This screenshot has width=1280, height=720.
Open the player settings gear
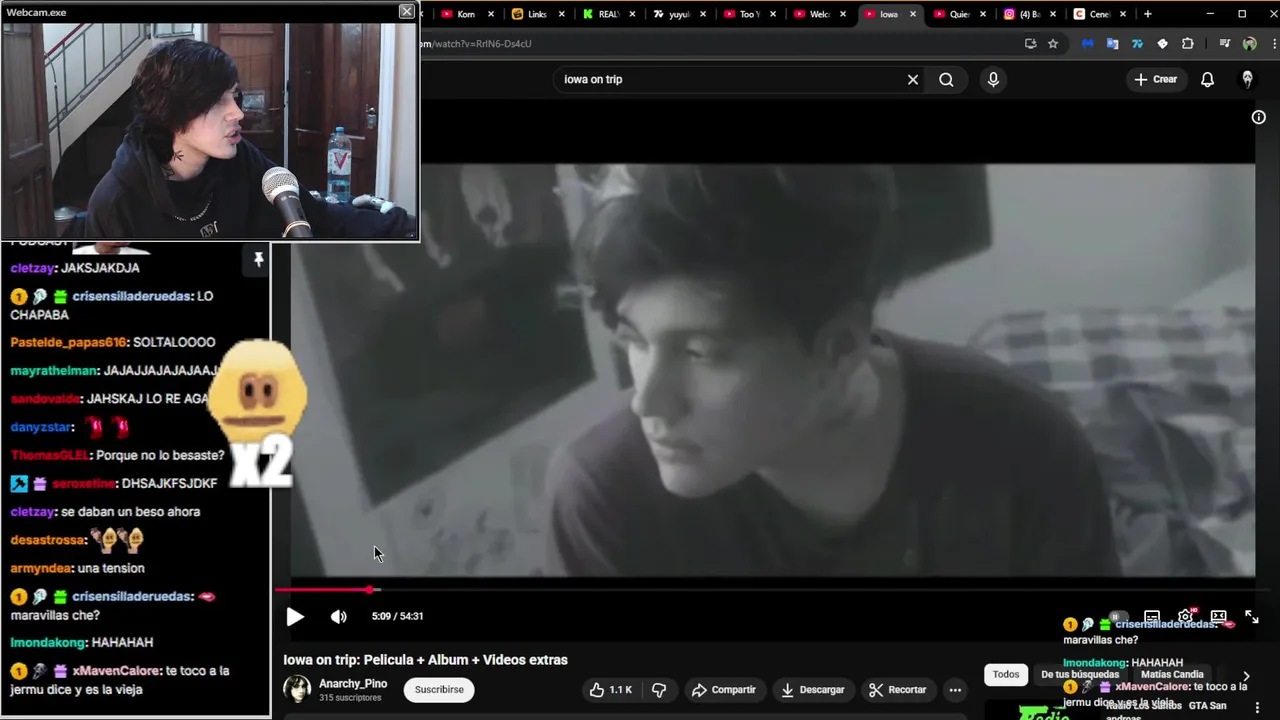pos(1185,616)
